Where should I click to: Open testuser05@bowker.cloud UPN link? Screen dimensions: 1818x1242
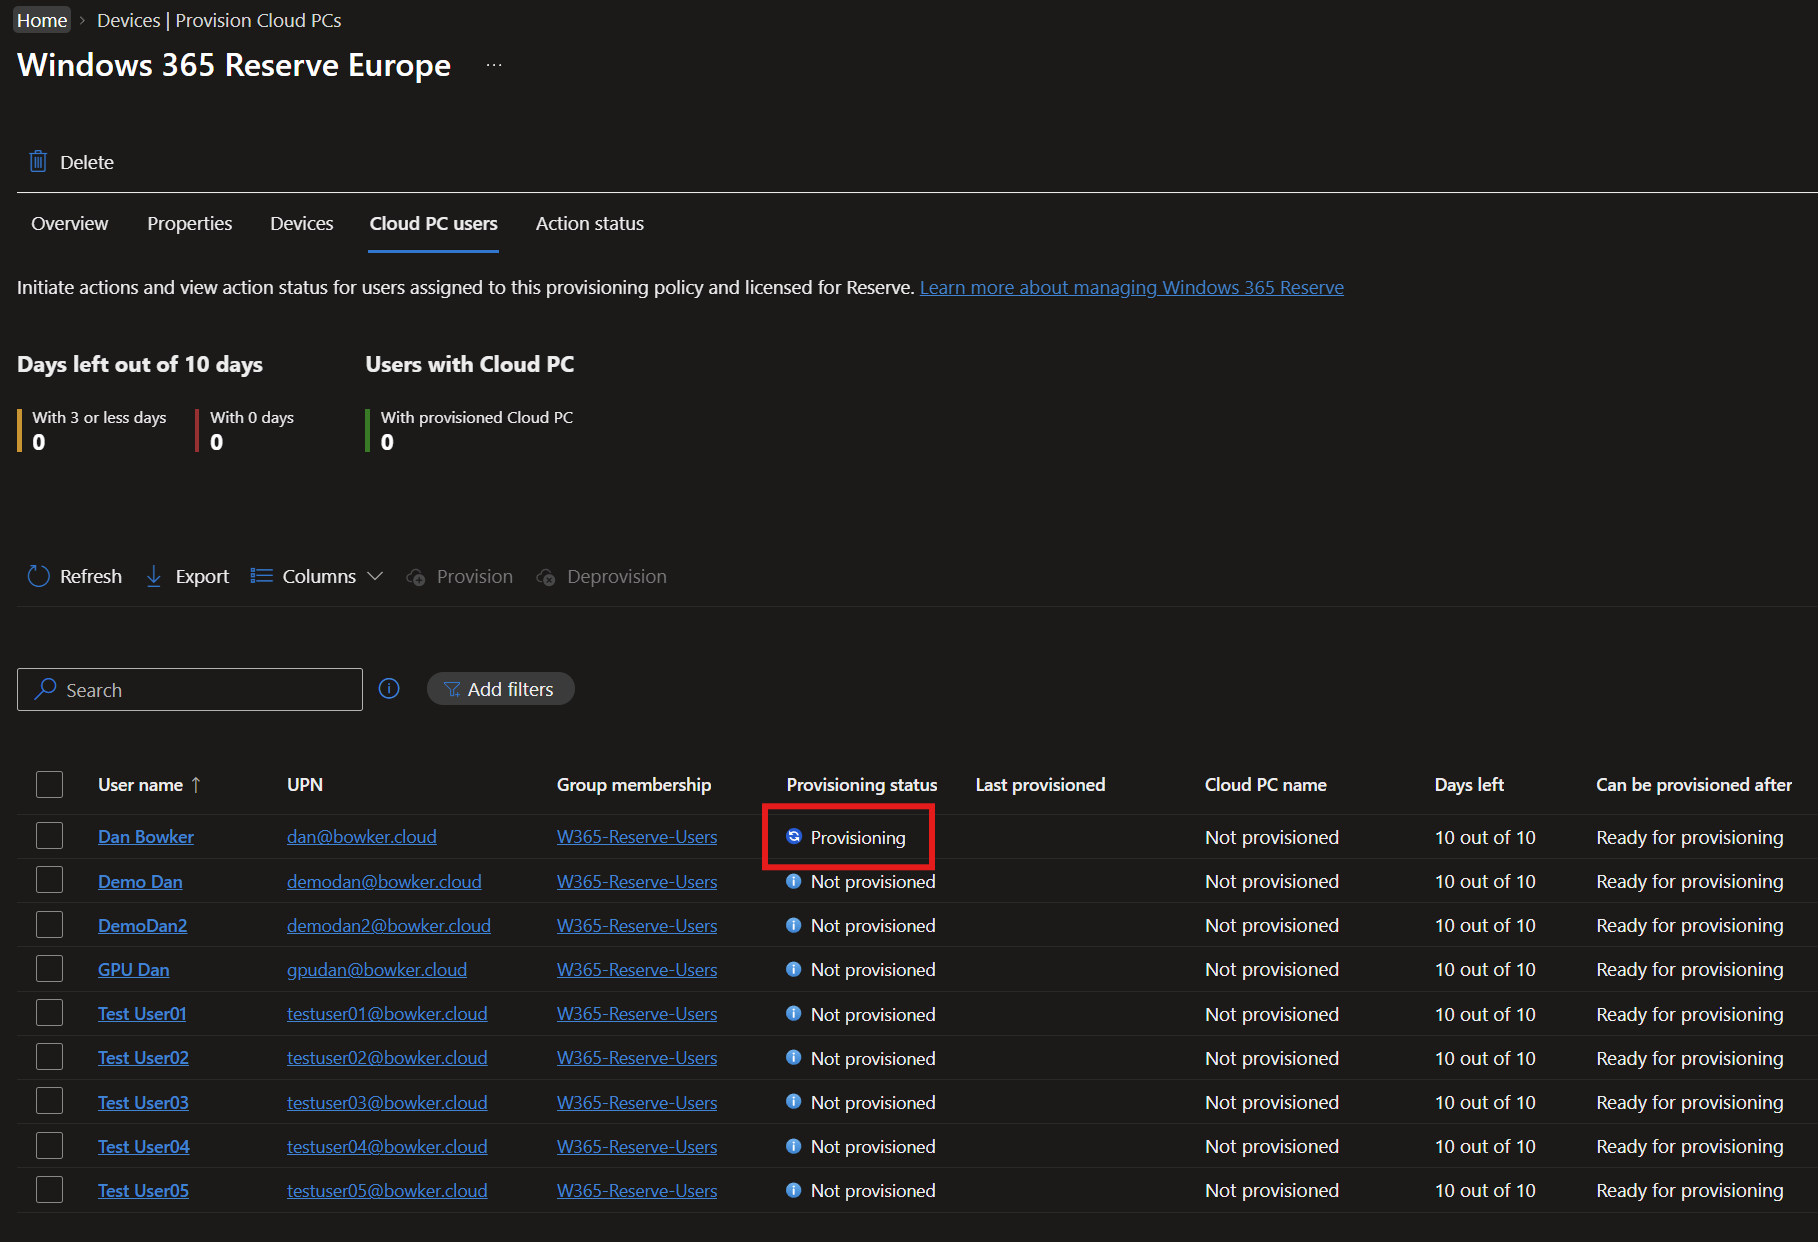[387, 1191]
